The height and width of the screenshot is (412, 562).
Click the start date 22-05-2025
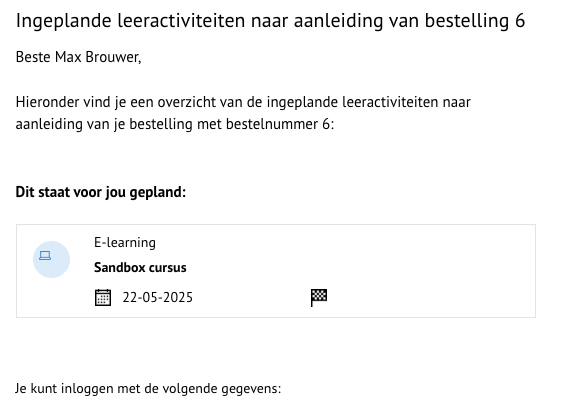tap(158, 298)
